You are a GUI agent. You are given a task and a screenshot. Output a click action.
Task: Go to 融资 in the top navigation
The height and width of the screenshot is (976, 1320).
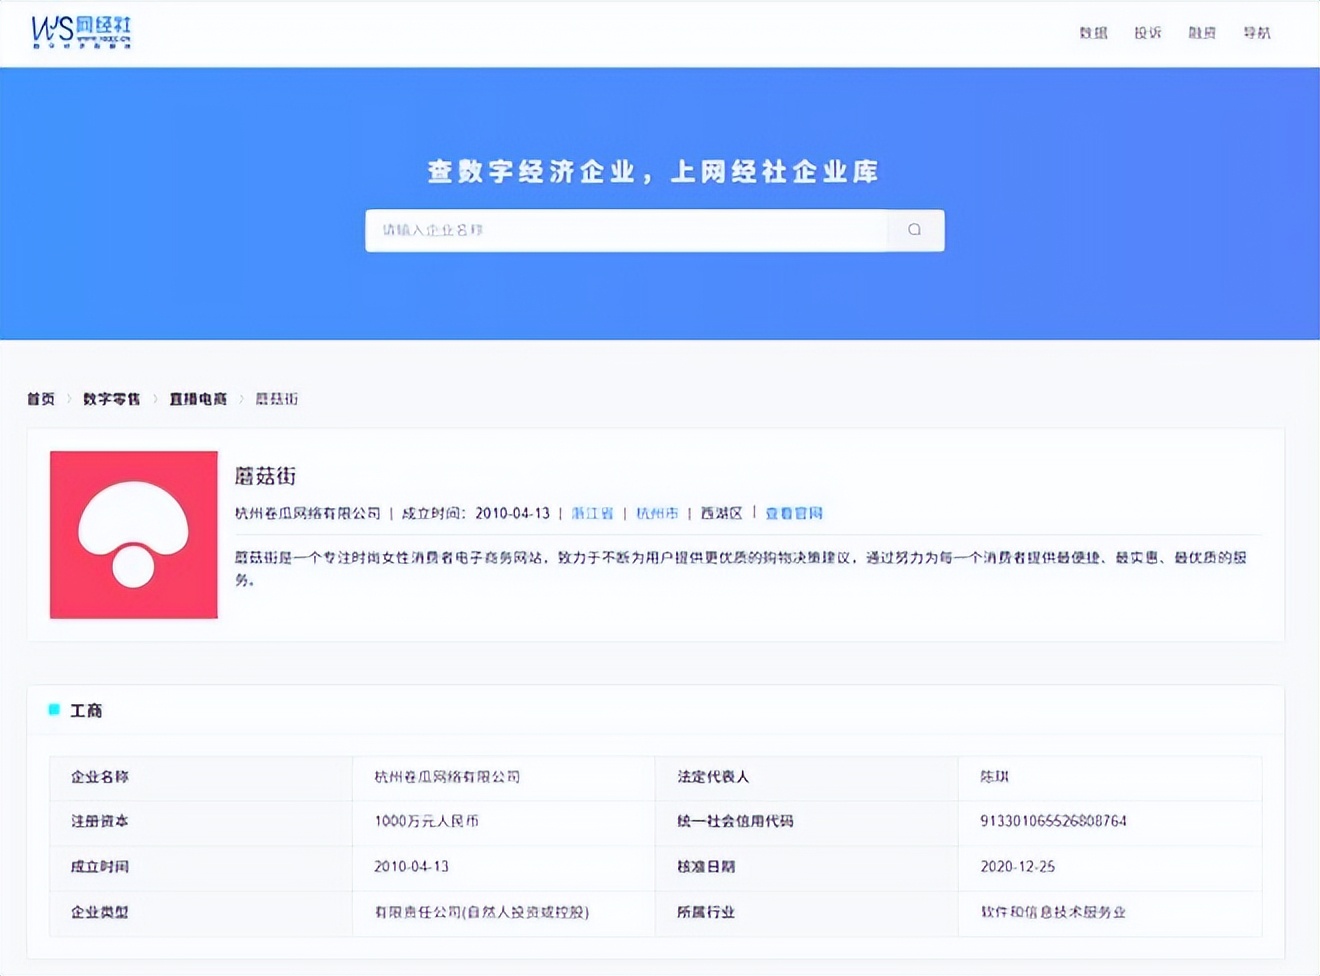point(1202,33)
